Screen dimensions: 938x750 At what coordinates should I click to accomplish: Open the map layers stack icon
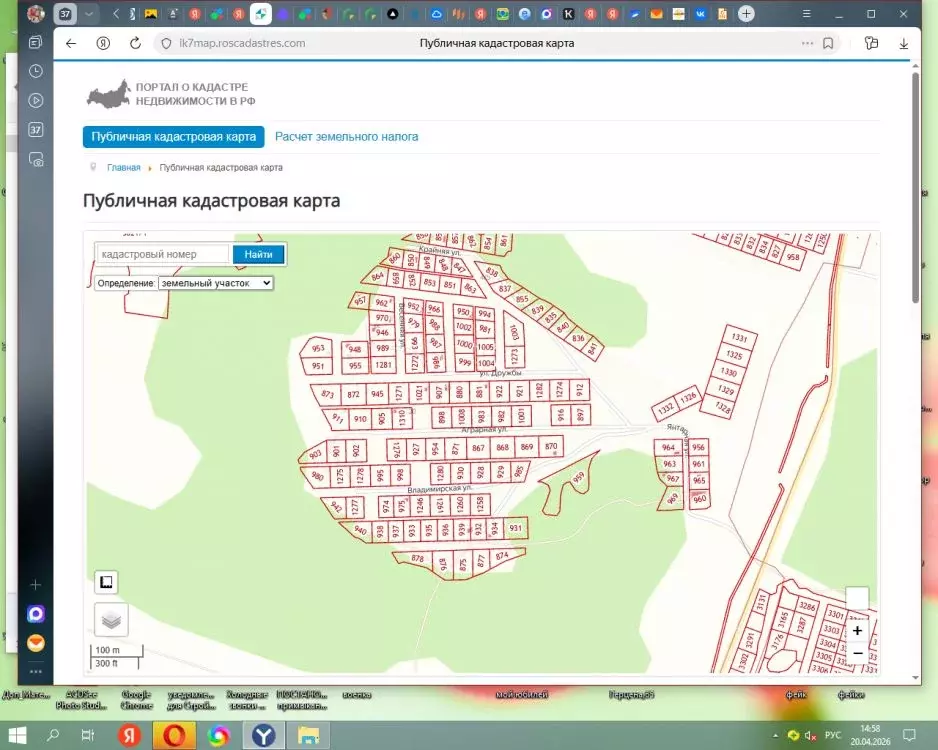point(111,620)
